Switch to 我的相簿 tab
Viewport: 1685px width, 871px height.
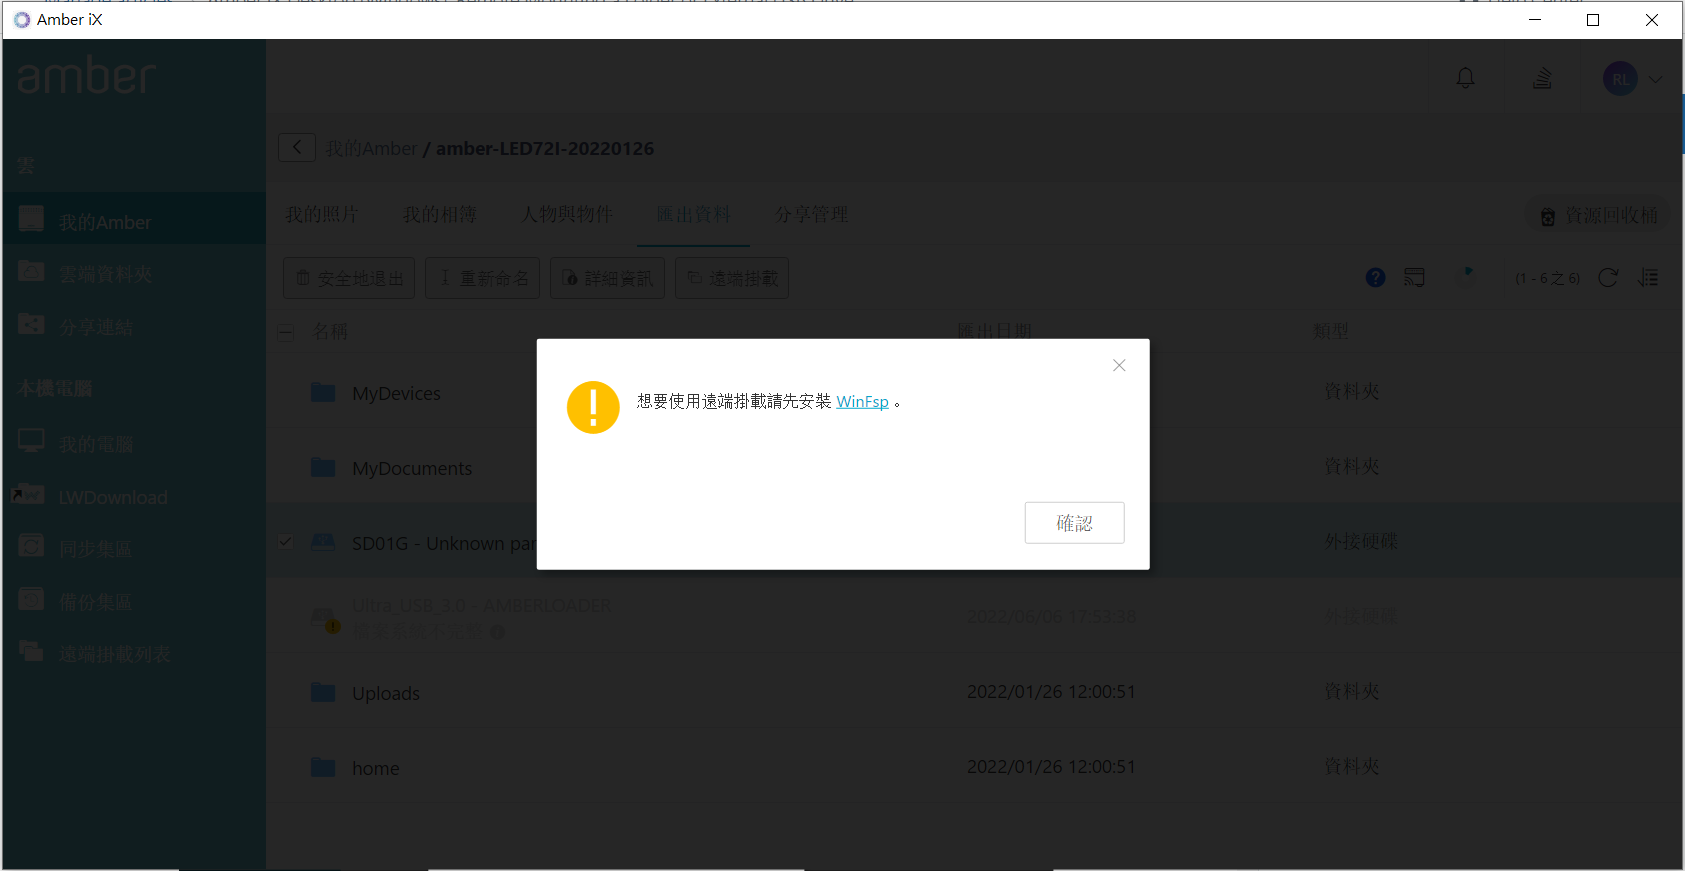439,214
